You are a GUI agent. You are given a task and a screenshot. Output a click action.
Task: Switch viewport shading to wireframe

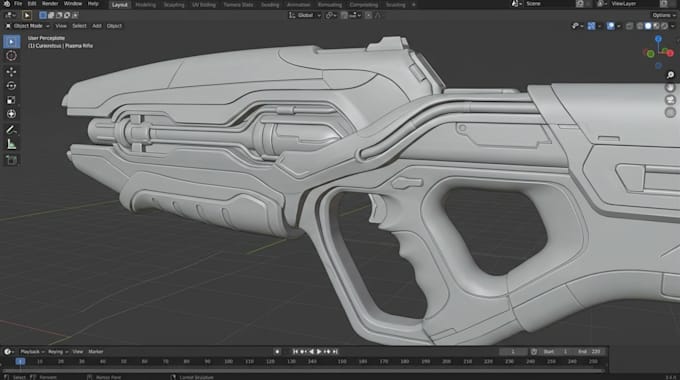coord(640,26)
